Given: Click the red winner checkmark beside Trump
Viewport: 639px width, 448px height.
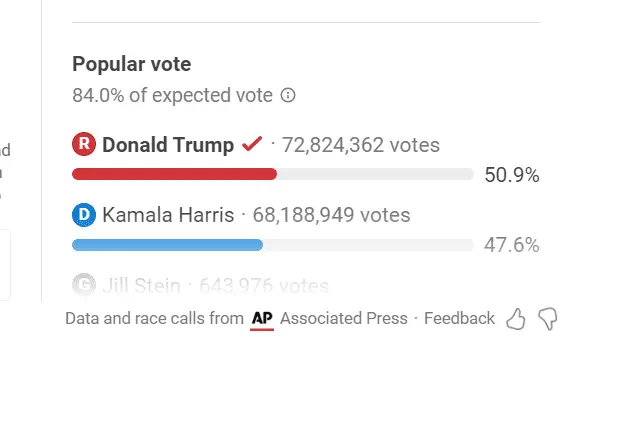Looking at the screenshot, I should coord(252,145).
